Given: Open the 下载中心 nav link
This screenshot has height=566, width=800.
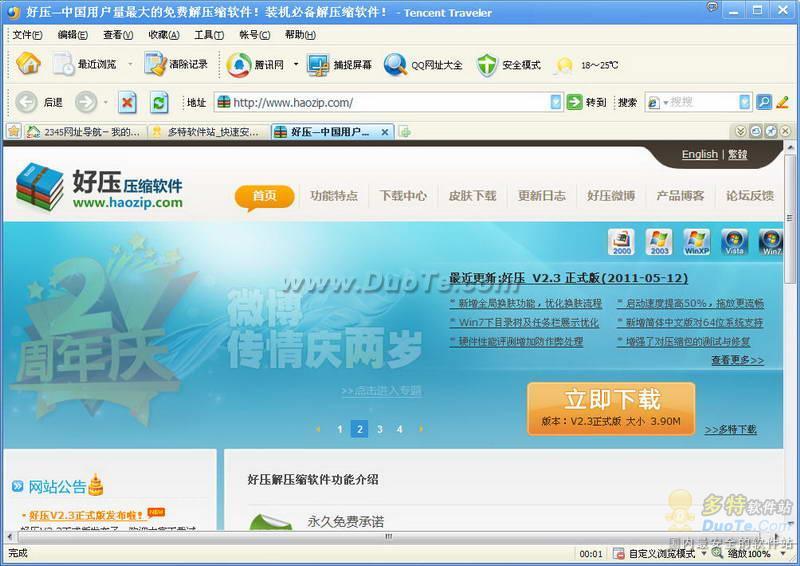Looking at the screenshot, I should point(403,195).
